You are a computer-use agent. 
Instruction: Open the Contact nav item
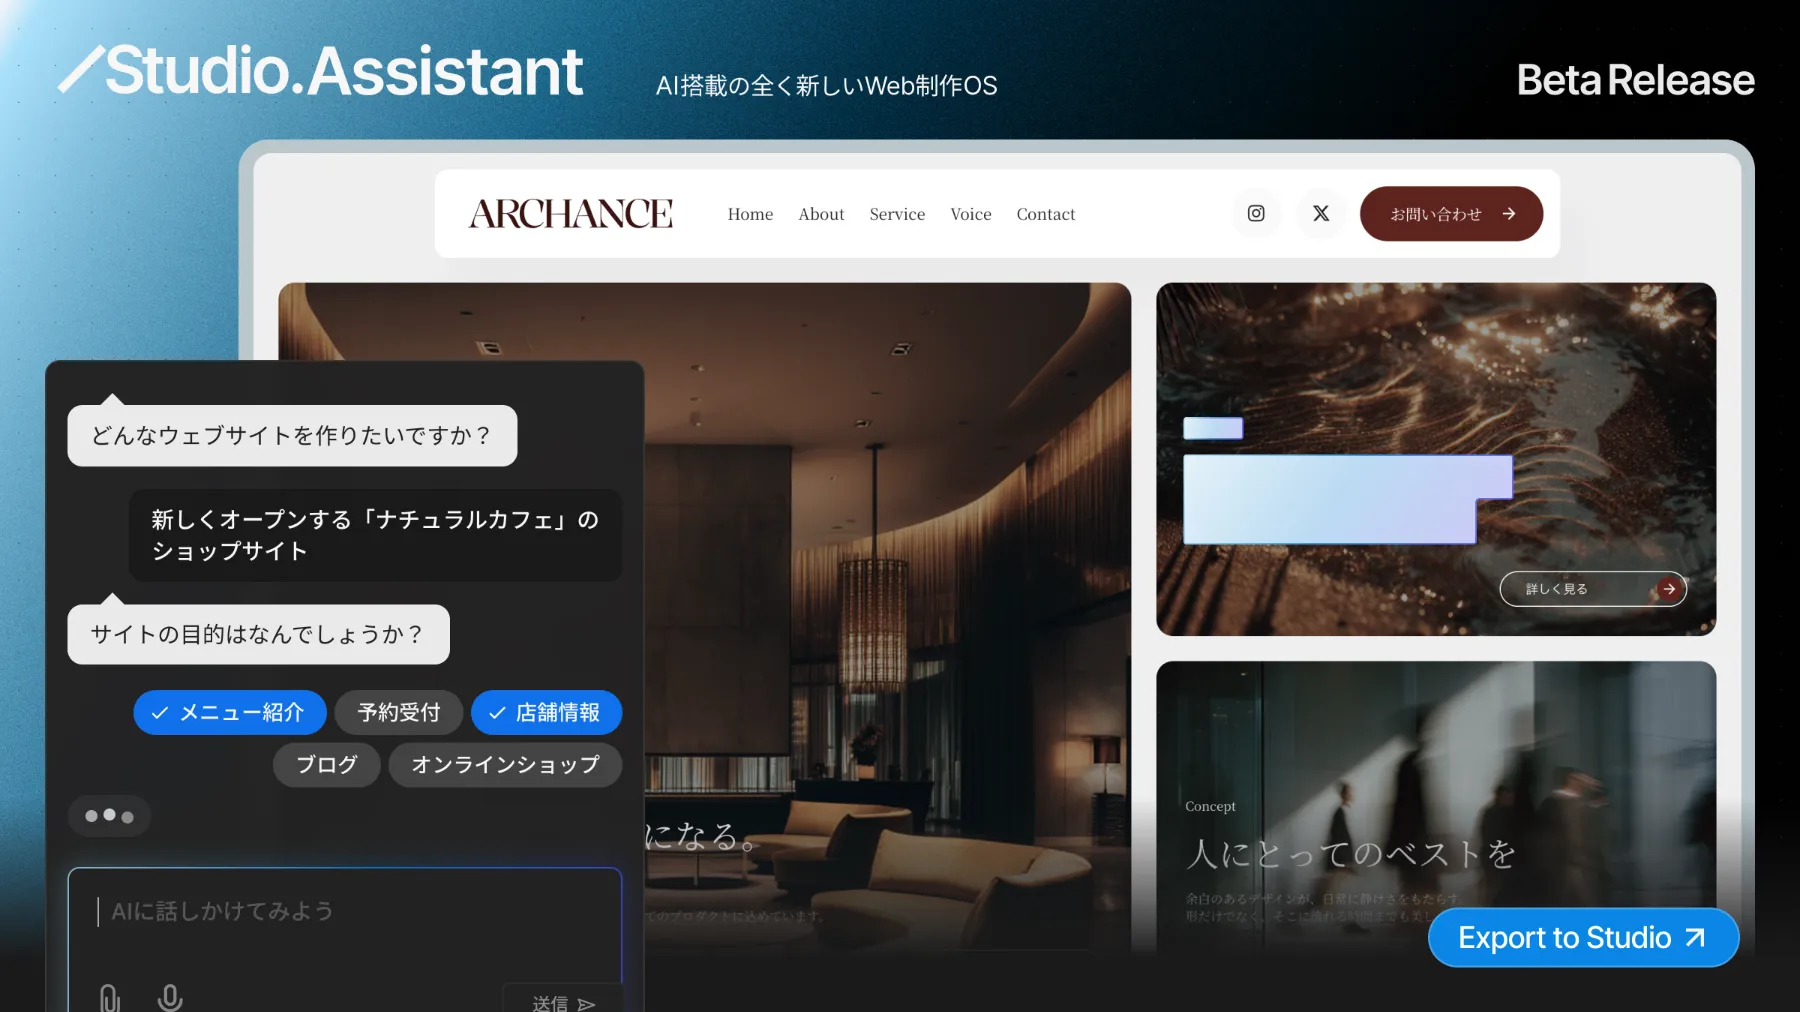(1046, 214)
